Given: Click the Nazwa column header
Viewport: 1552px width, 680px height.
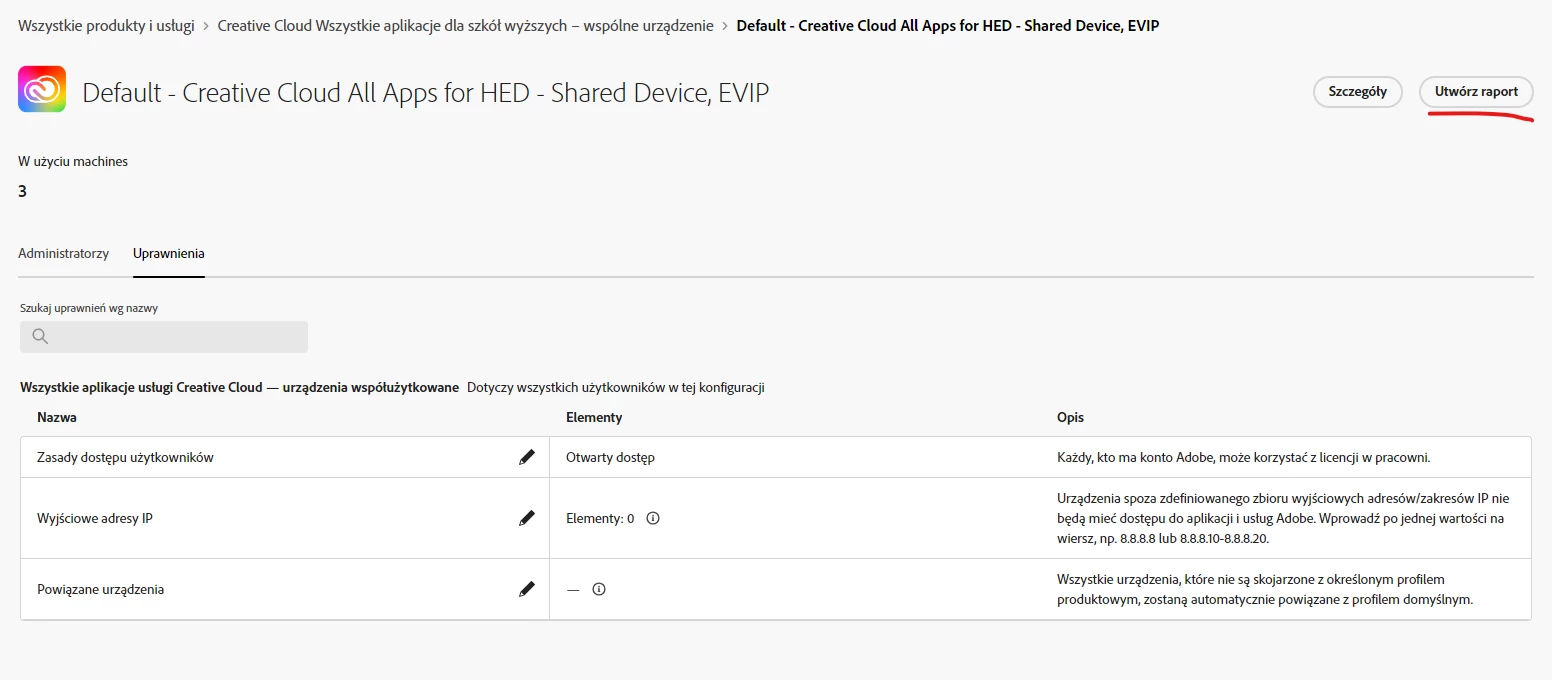Looking at the screenshot, I should point(57,417).
